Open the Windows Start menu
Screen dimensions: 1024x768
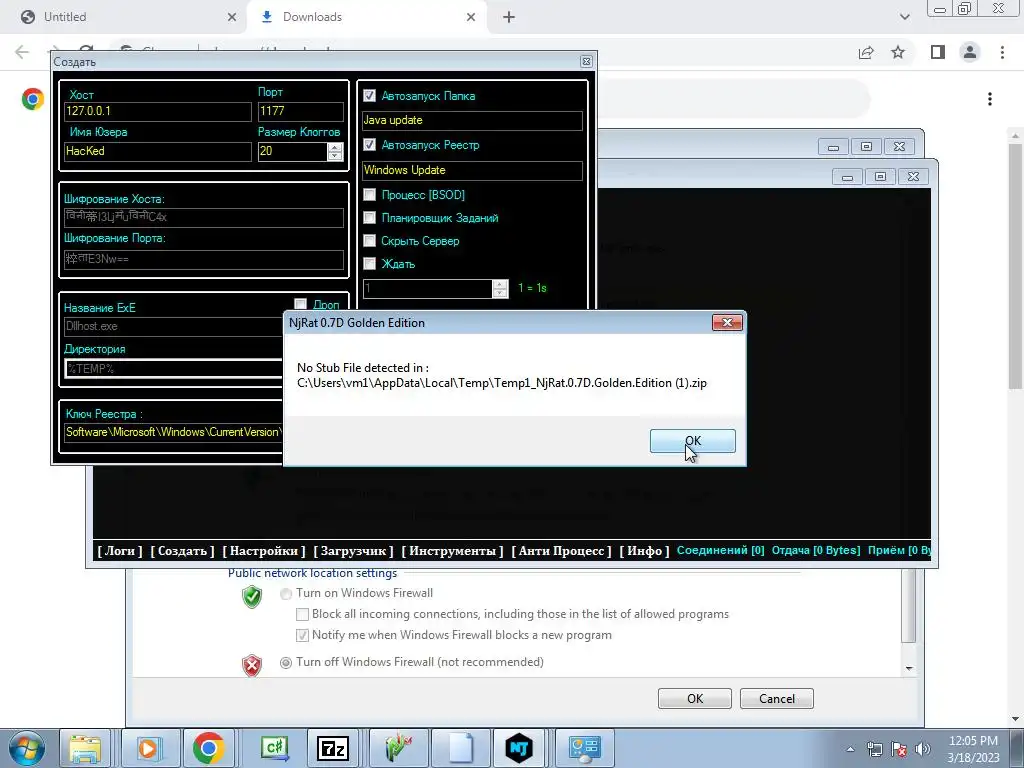(27, 748)
